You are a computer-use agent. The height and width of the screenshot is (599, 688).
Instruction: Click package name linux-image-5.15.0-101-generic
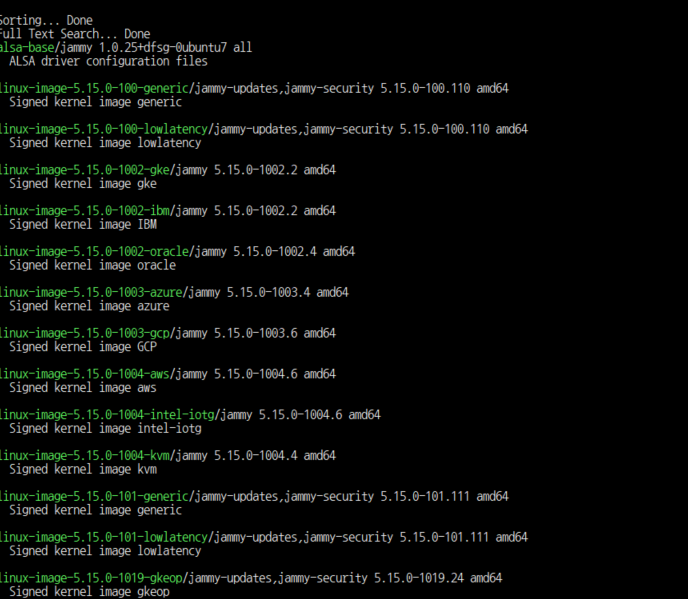point(94,496)
